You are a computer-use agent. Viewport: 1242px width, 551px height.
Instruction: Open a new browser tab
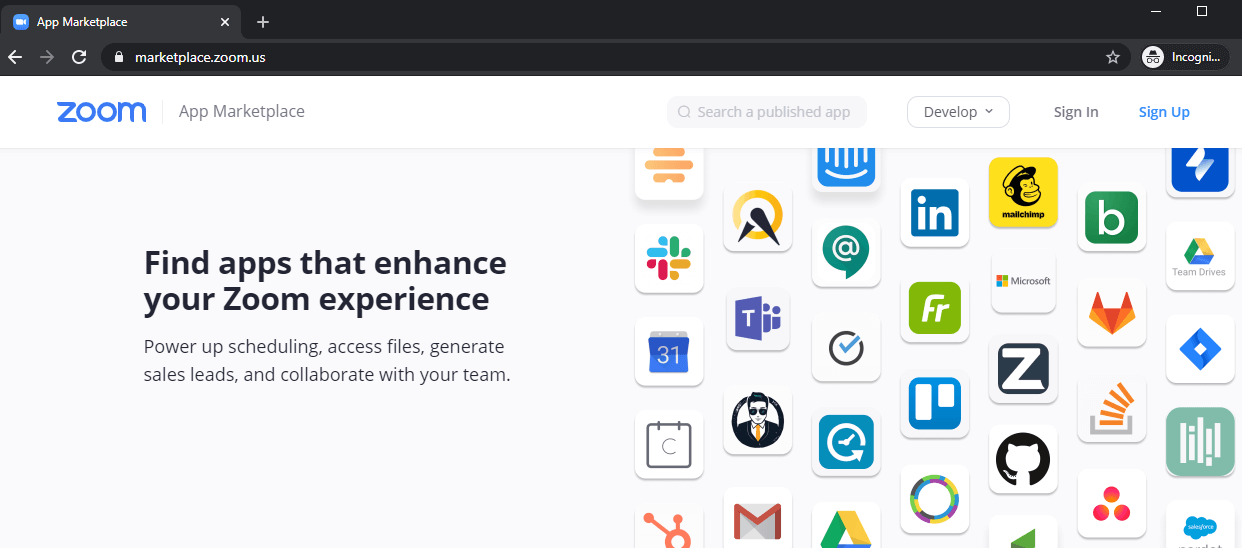[x=263, y=22]
